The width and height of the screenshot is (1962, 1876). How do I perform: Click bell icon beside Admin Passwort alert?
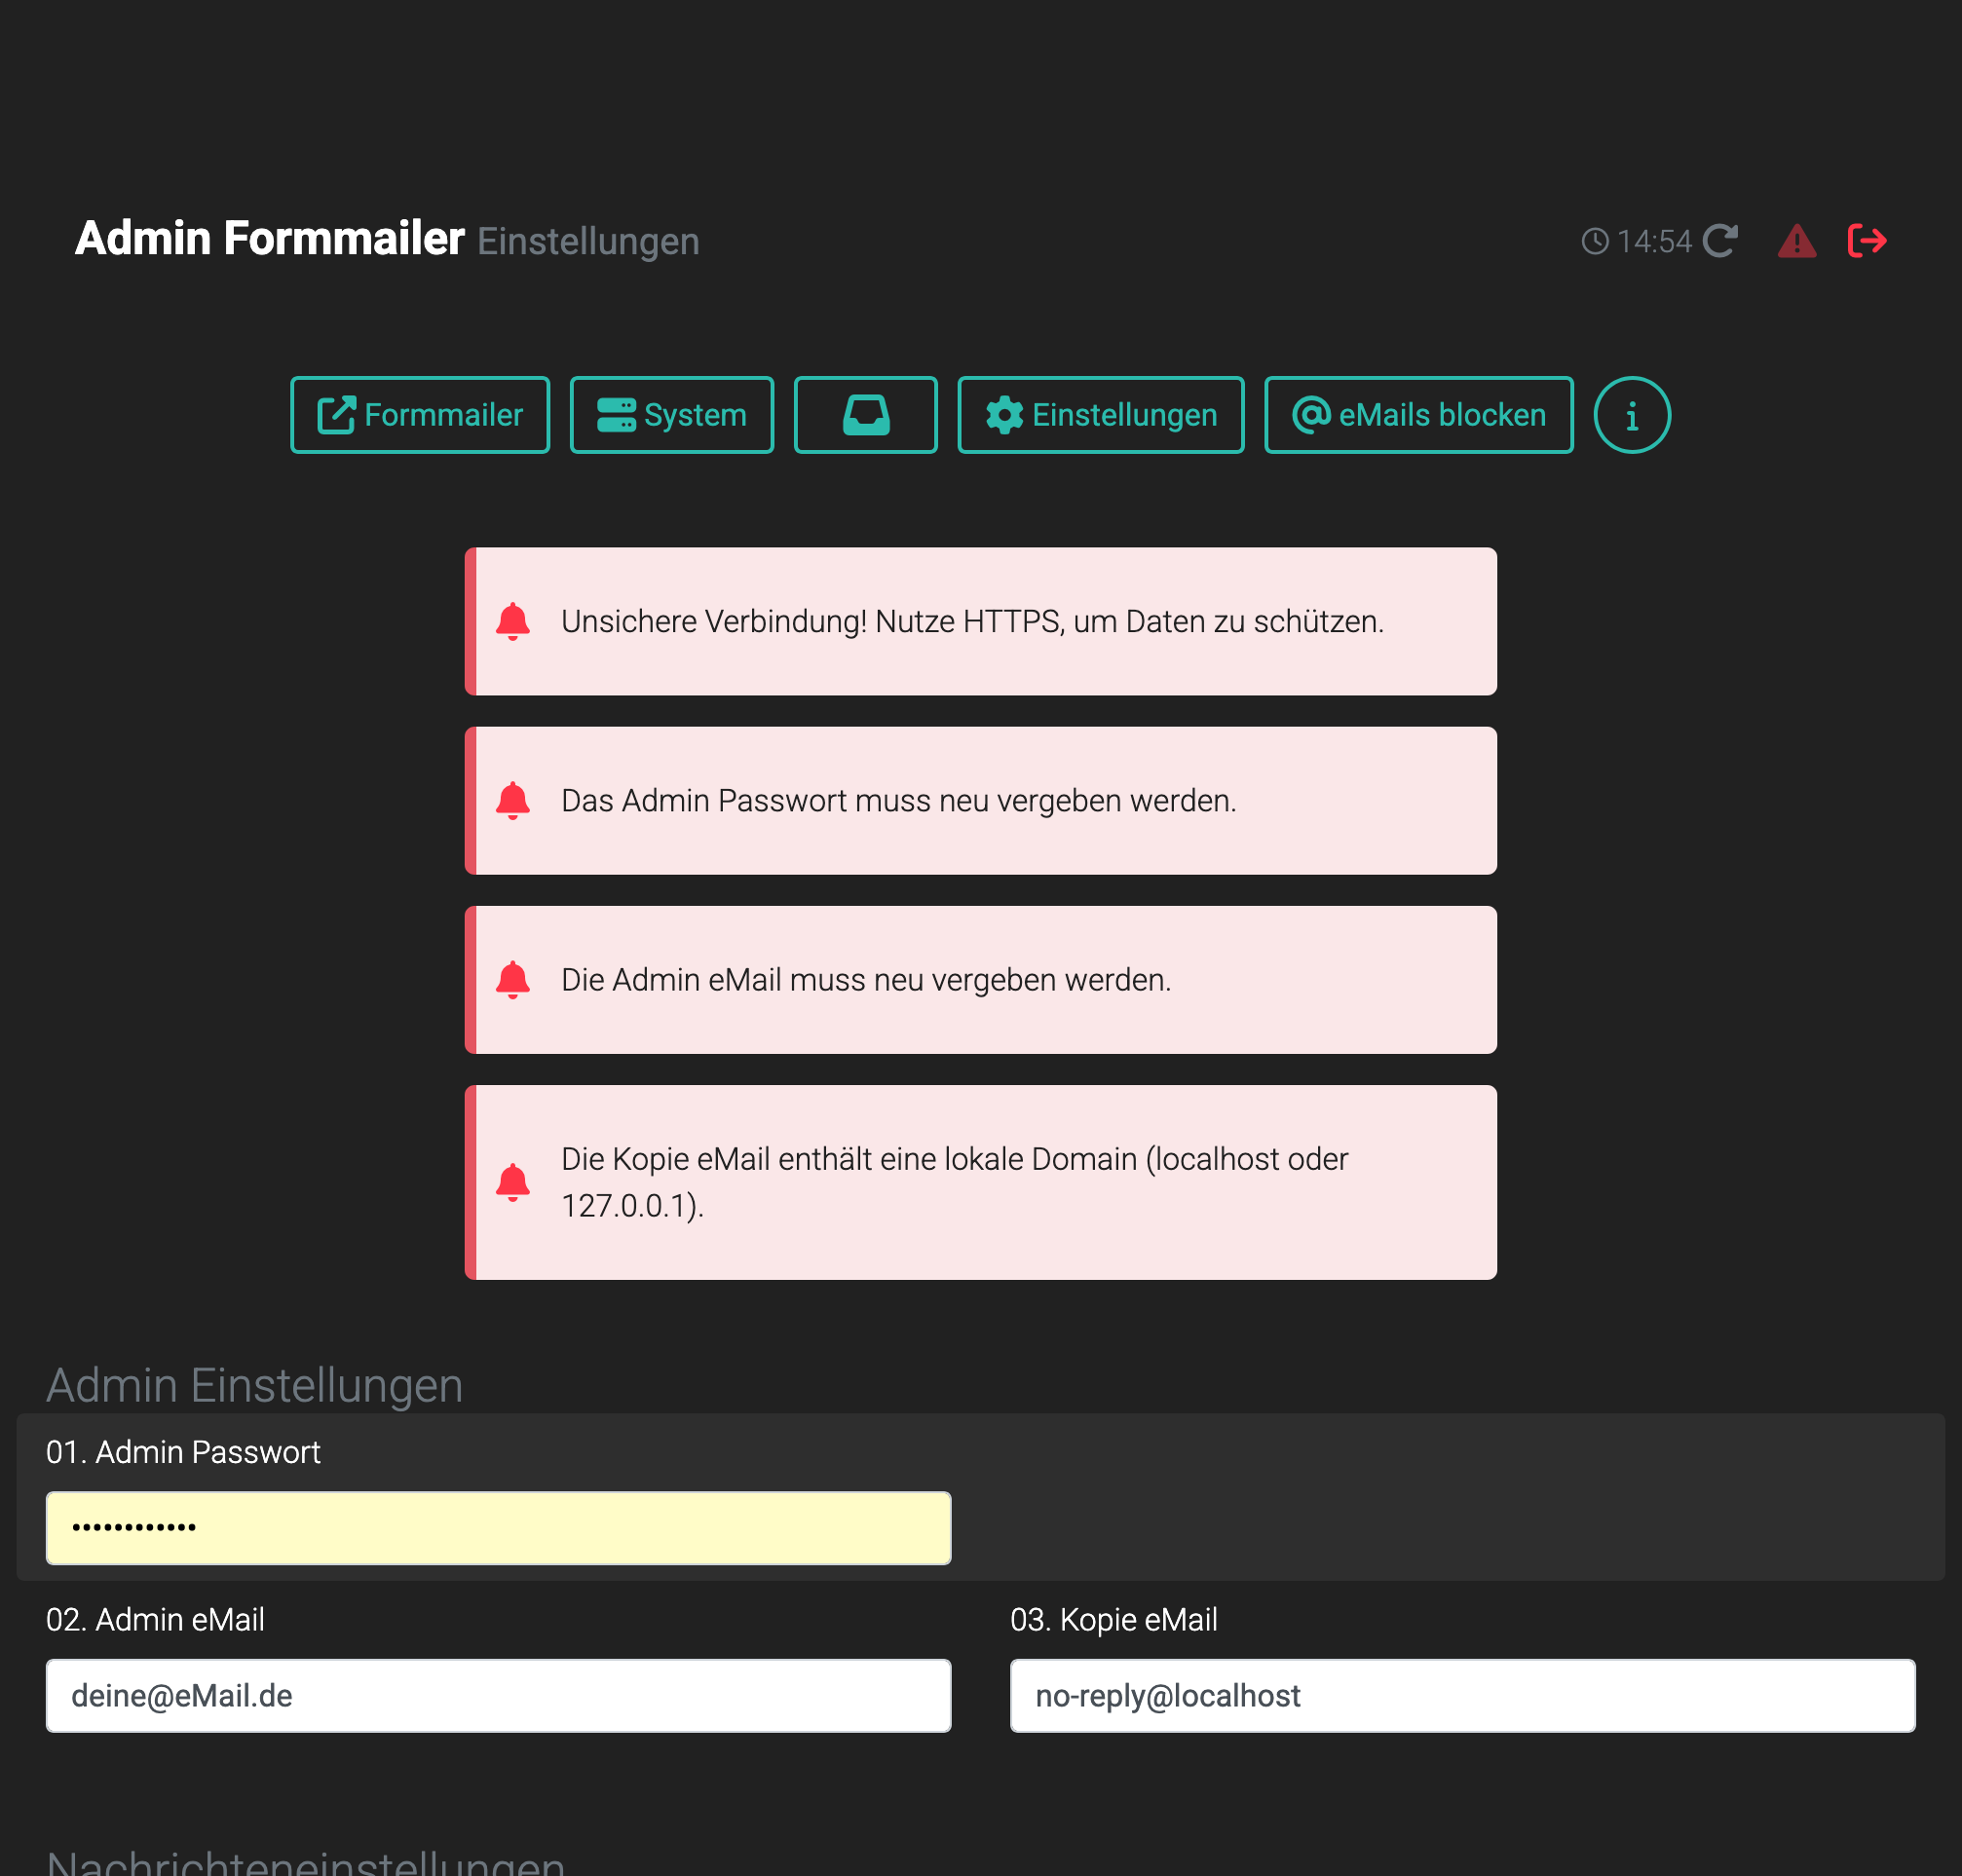click(513, 800)
